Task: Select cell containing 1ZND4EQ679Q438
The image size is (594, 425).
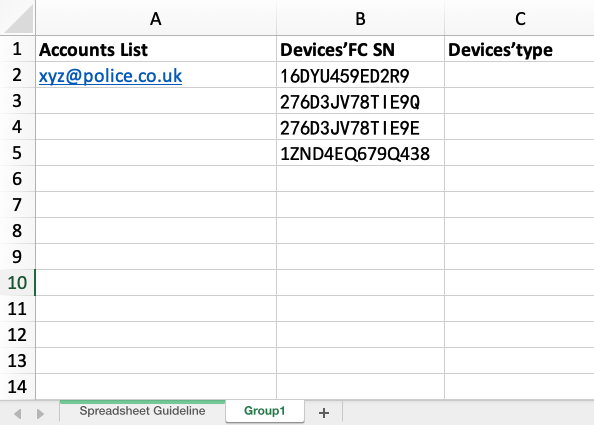Action: [360, 153]
